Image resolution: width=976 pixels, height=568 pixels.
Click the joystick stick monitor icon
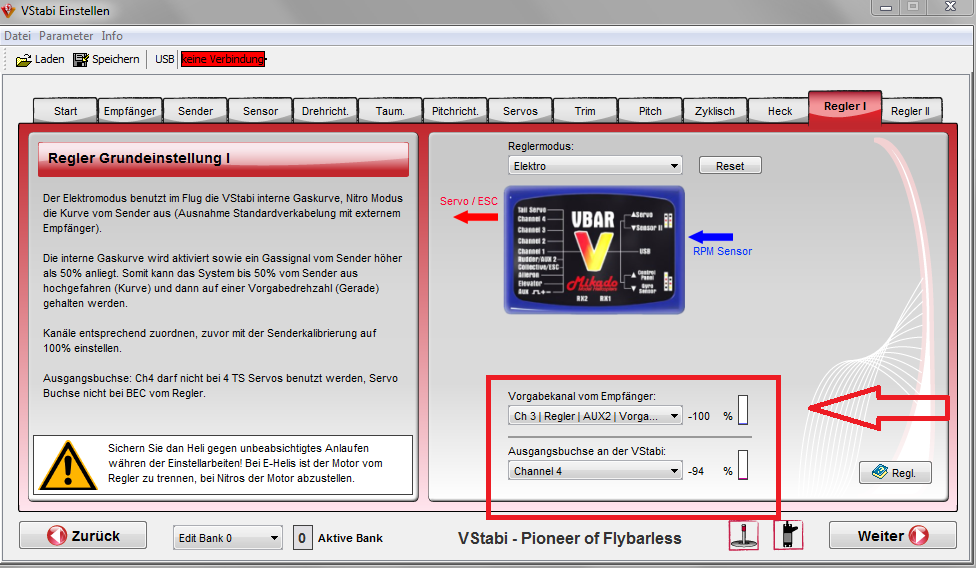pos(743,535)
